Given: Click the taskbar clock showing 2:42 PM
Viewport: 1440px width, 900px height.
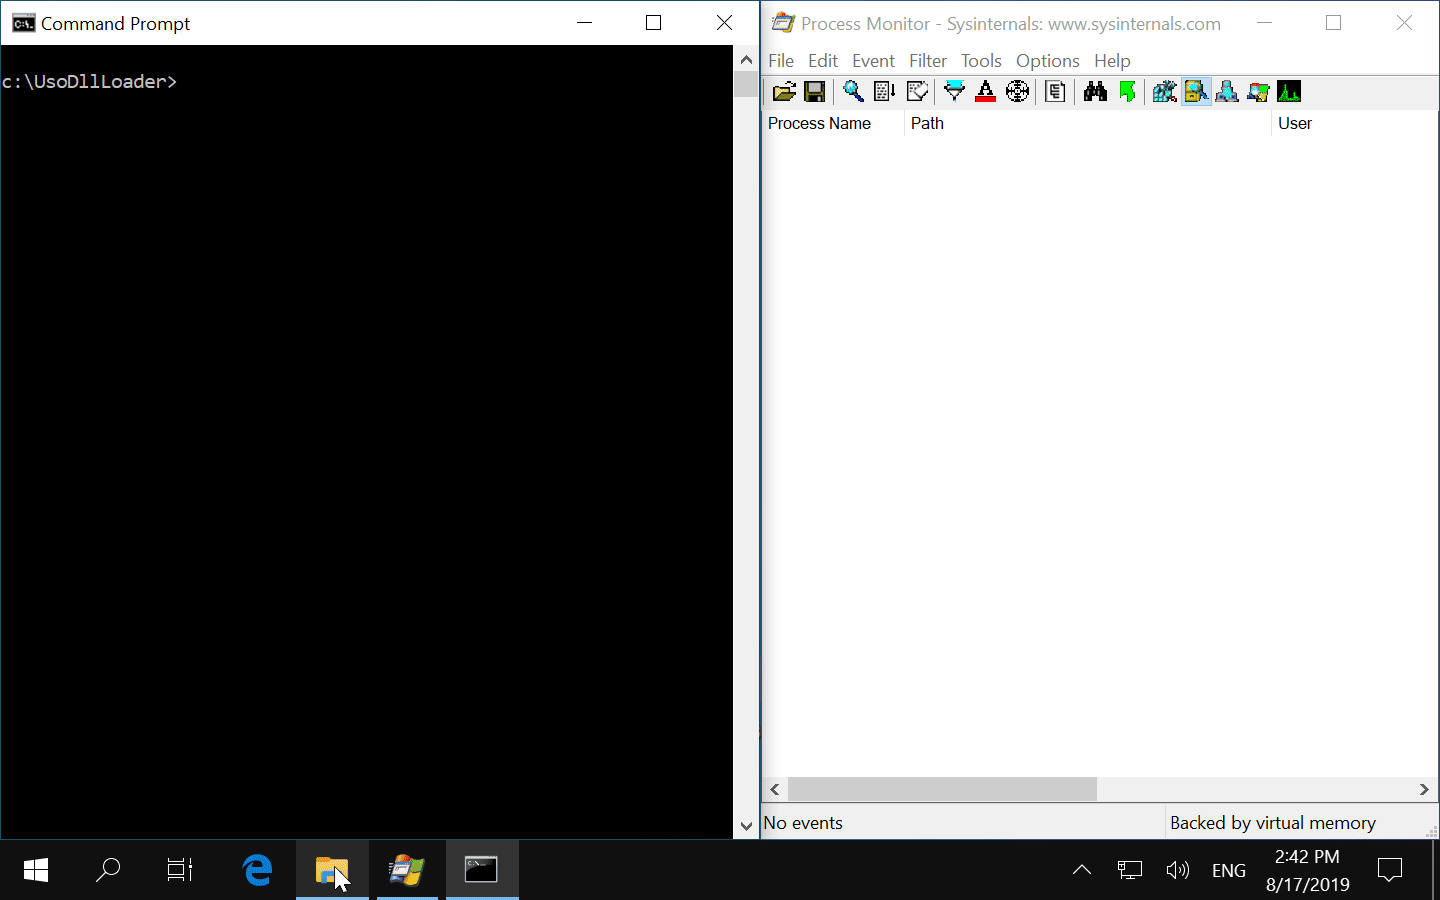Looking at the screenshot, I should pos(1307,870).
